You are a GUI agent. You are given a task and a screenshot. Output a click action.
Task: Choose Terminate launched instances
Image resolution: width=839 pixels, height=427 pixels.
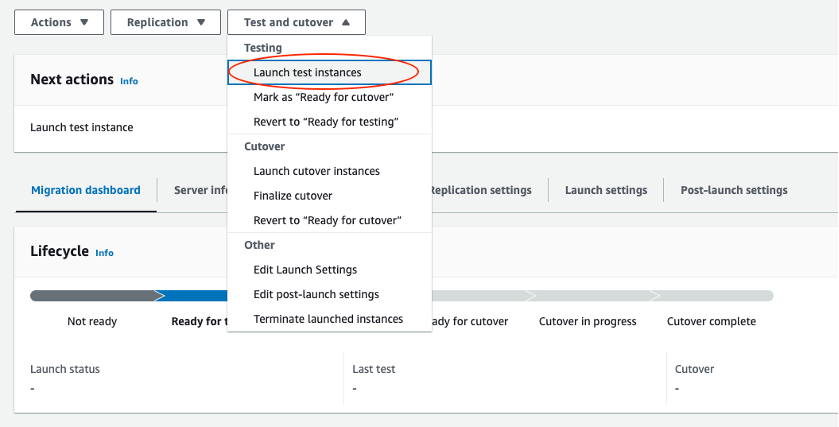click(328, 319)
